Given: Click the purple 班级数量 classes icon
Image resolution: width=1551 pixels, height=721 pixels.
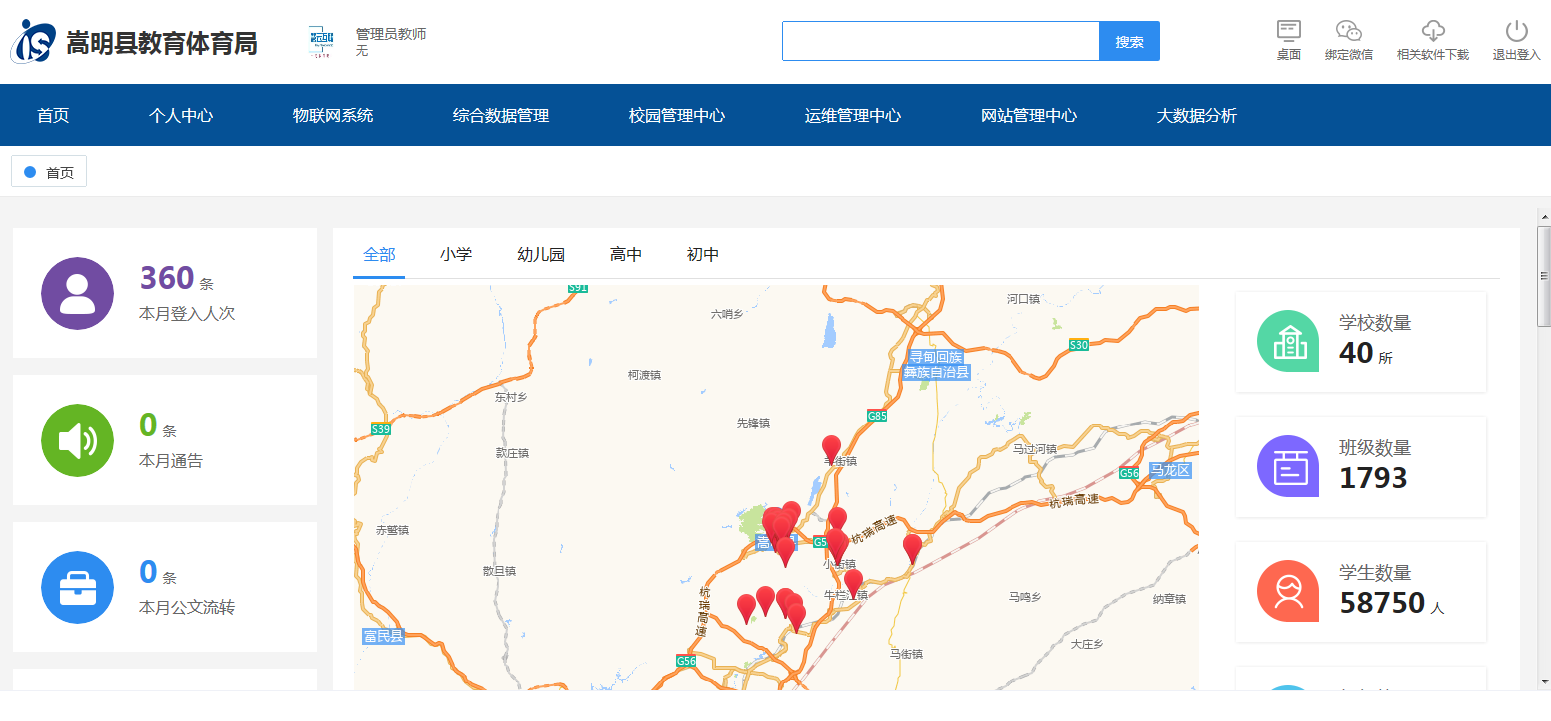Looking at the screenshot, I should coord(1287,466).
